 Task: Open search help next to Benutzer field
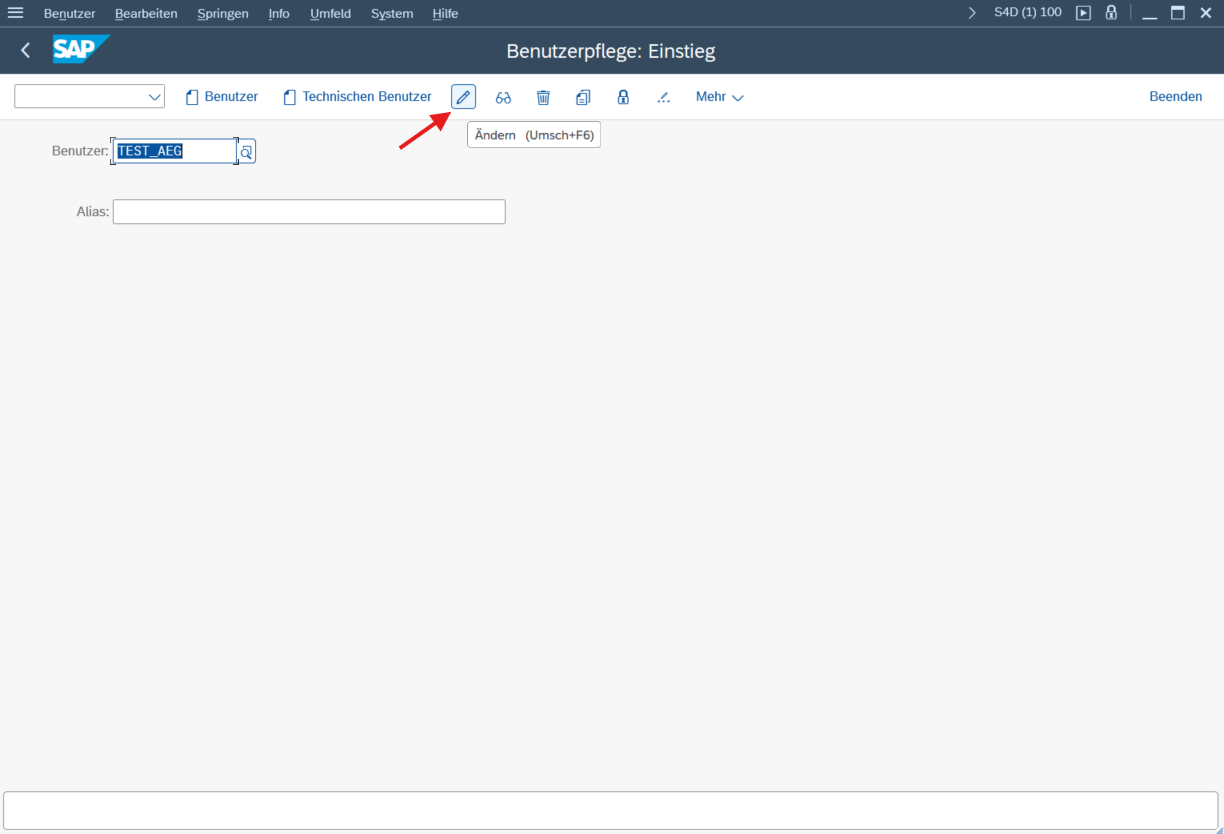246,152
